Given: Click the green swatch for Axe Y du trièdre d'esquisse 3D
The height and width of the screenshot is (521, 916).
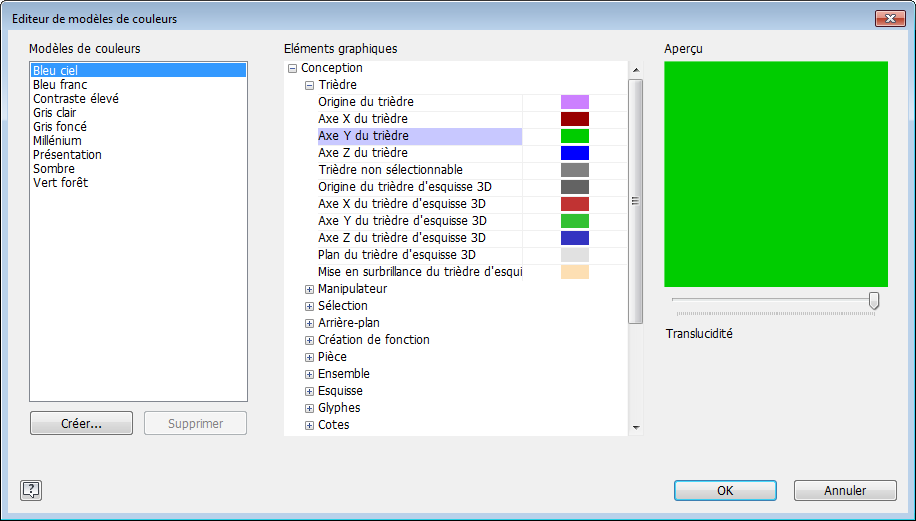Looking at the screenshot, I should coord(575,221).
